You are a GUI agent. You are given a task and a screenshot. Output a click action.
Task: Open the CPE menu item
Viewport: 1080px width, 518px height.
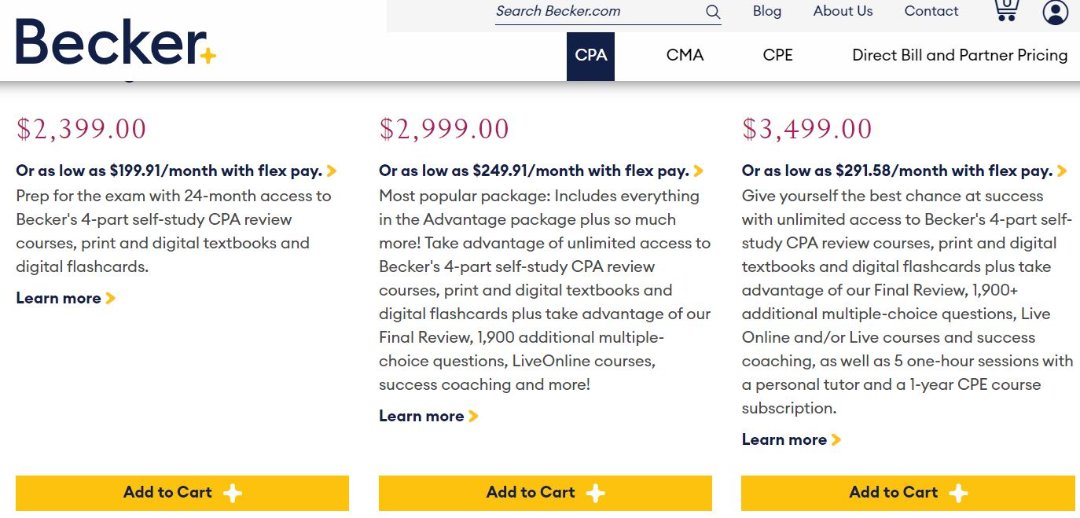click(x=778, y=56)
